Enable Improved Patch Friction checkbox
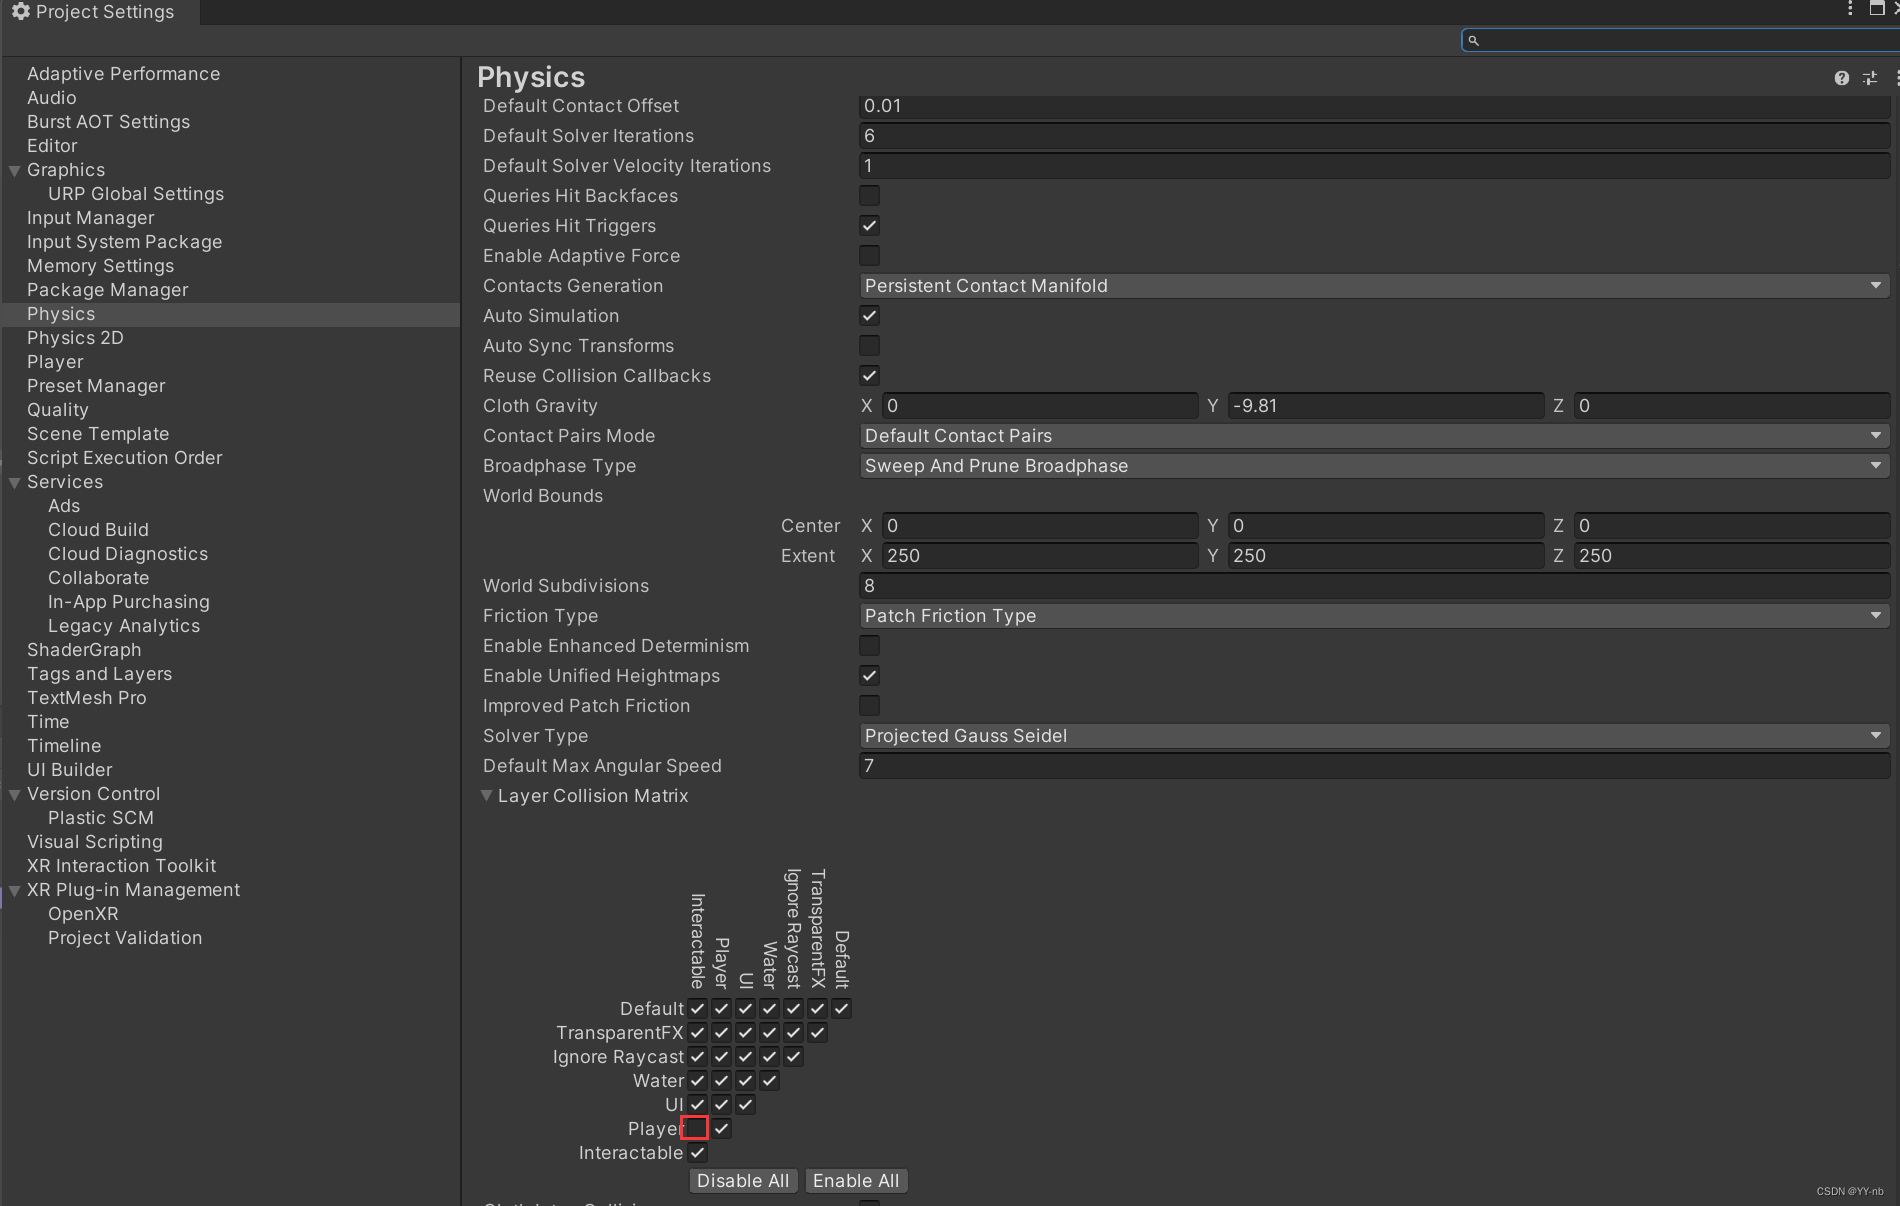 (x=870, y=706)
